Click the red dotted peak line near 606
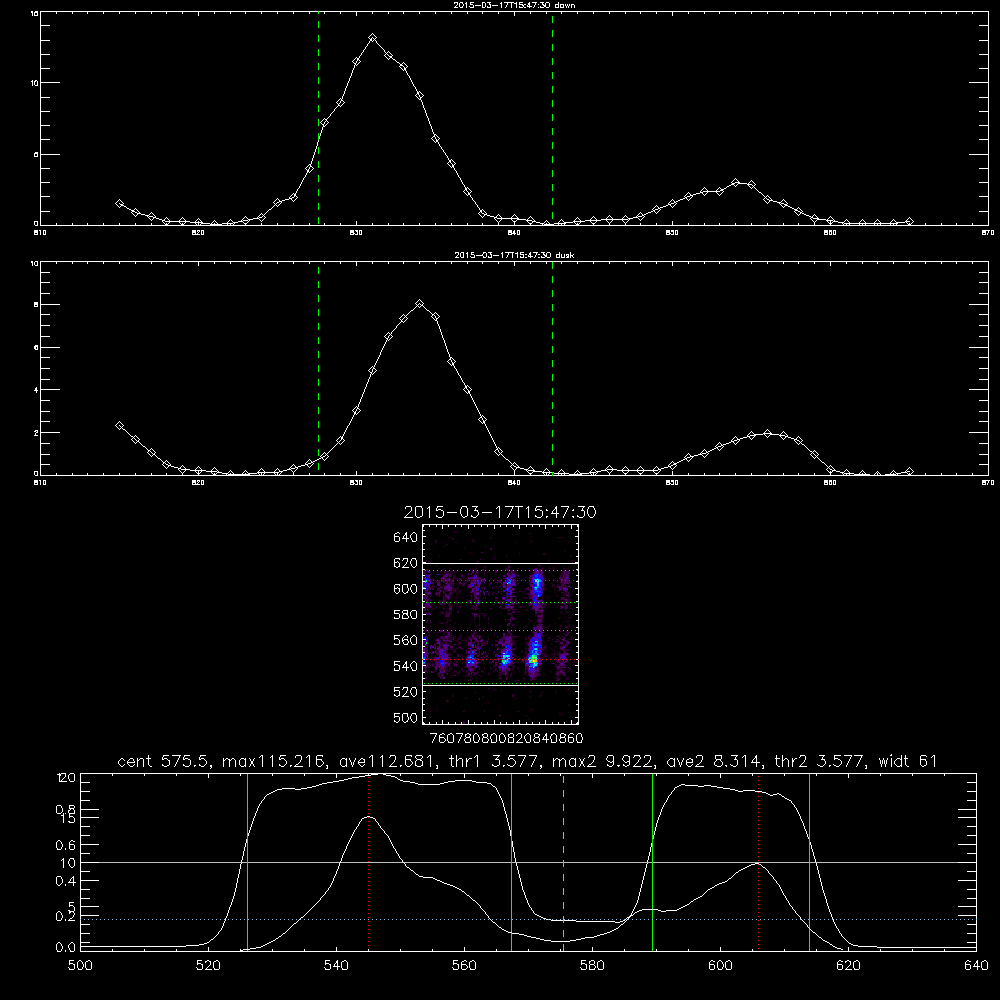The image size is (1000, 1000). click(758, 862)
